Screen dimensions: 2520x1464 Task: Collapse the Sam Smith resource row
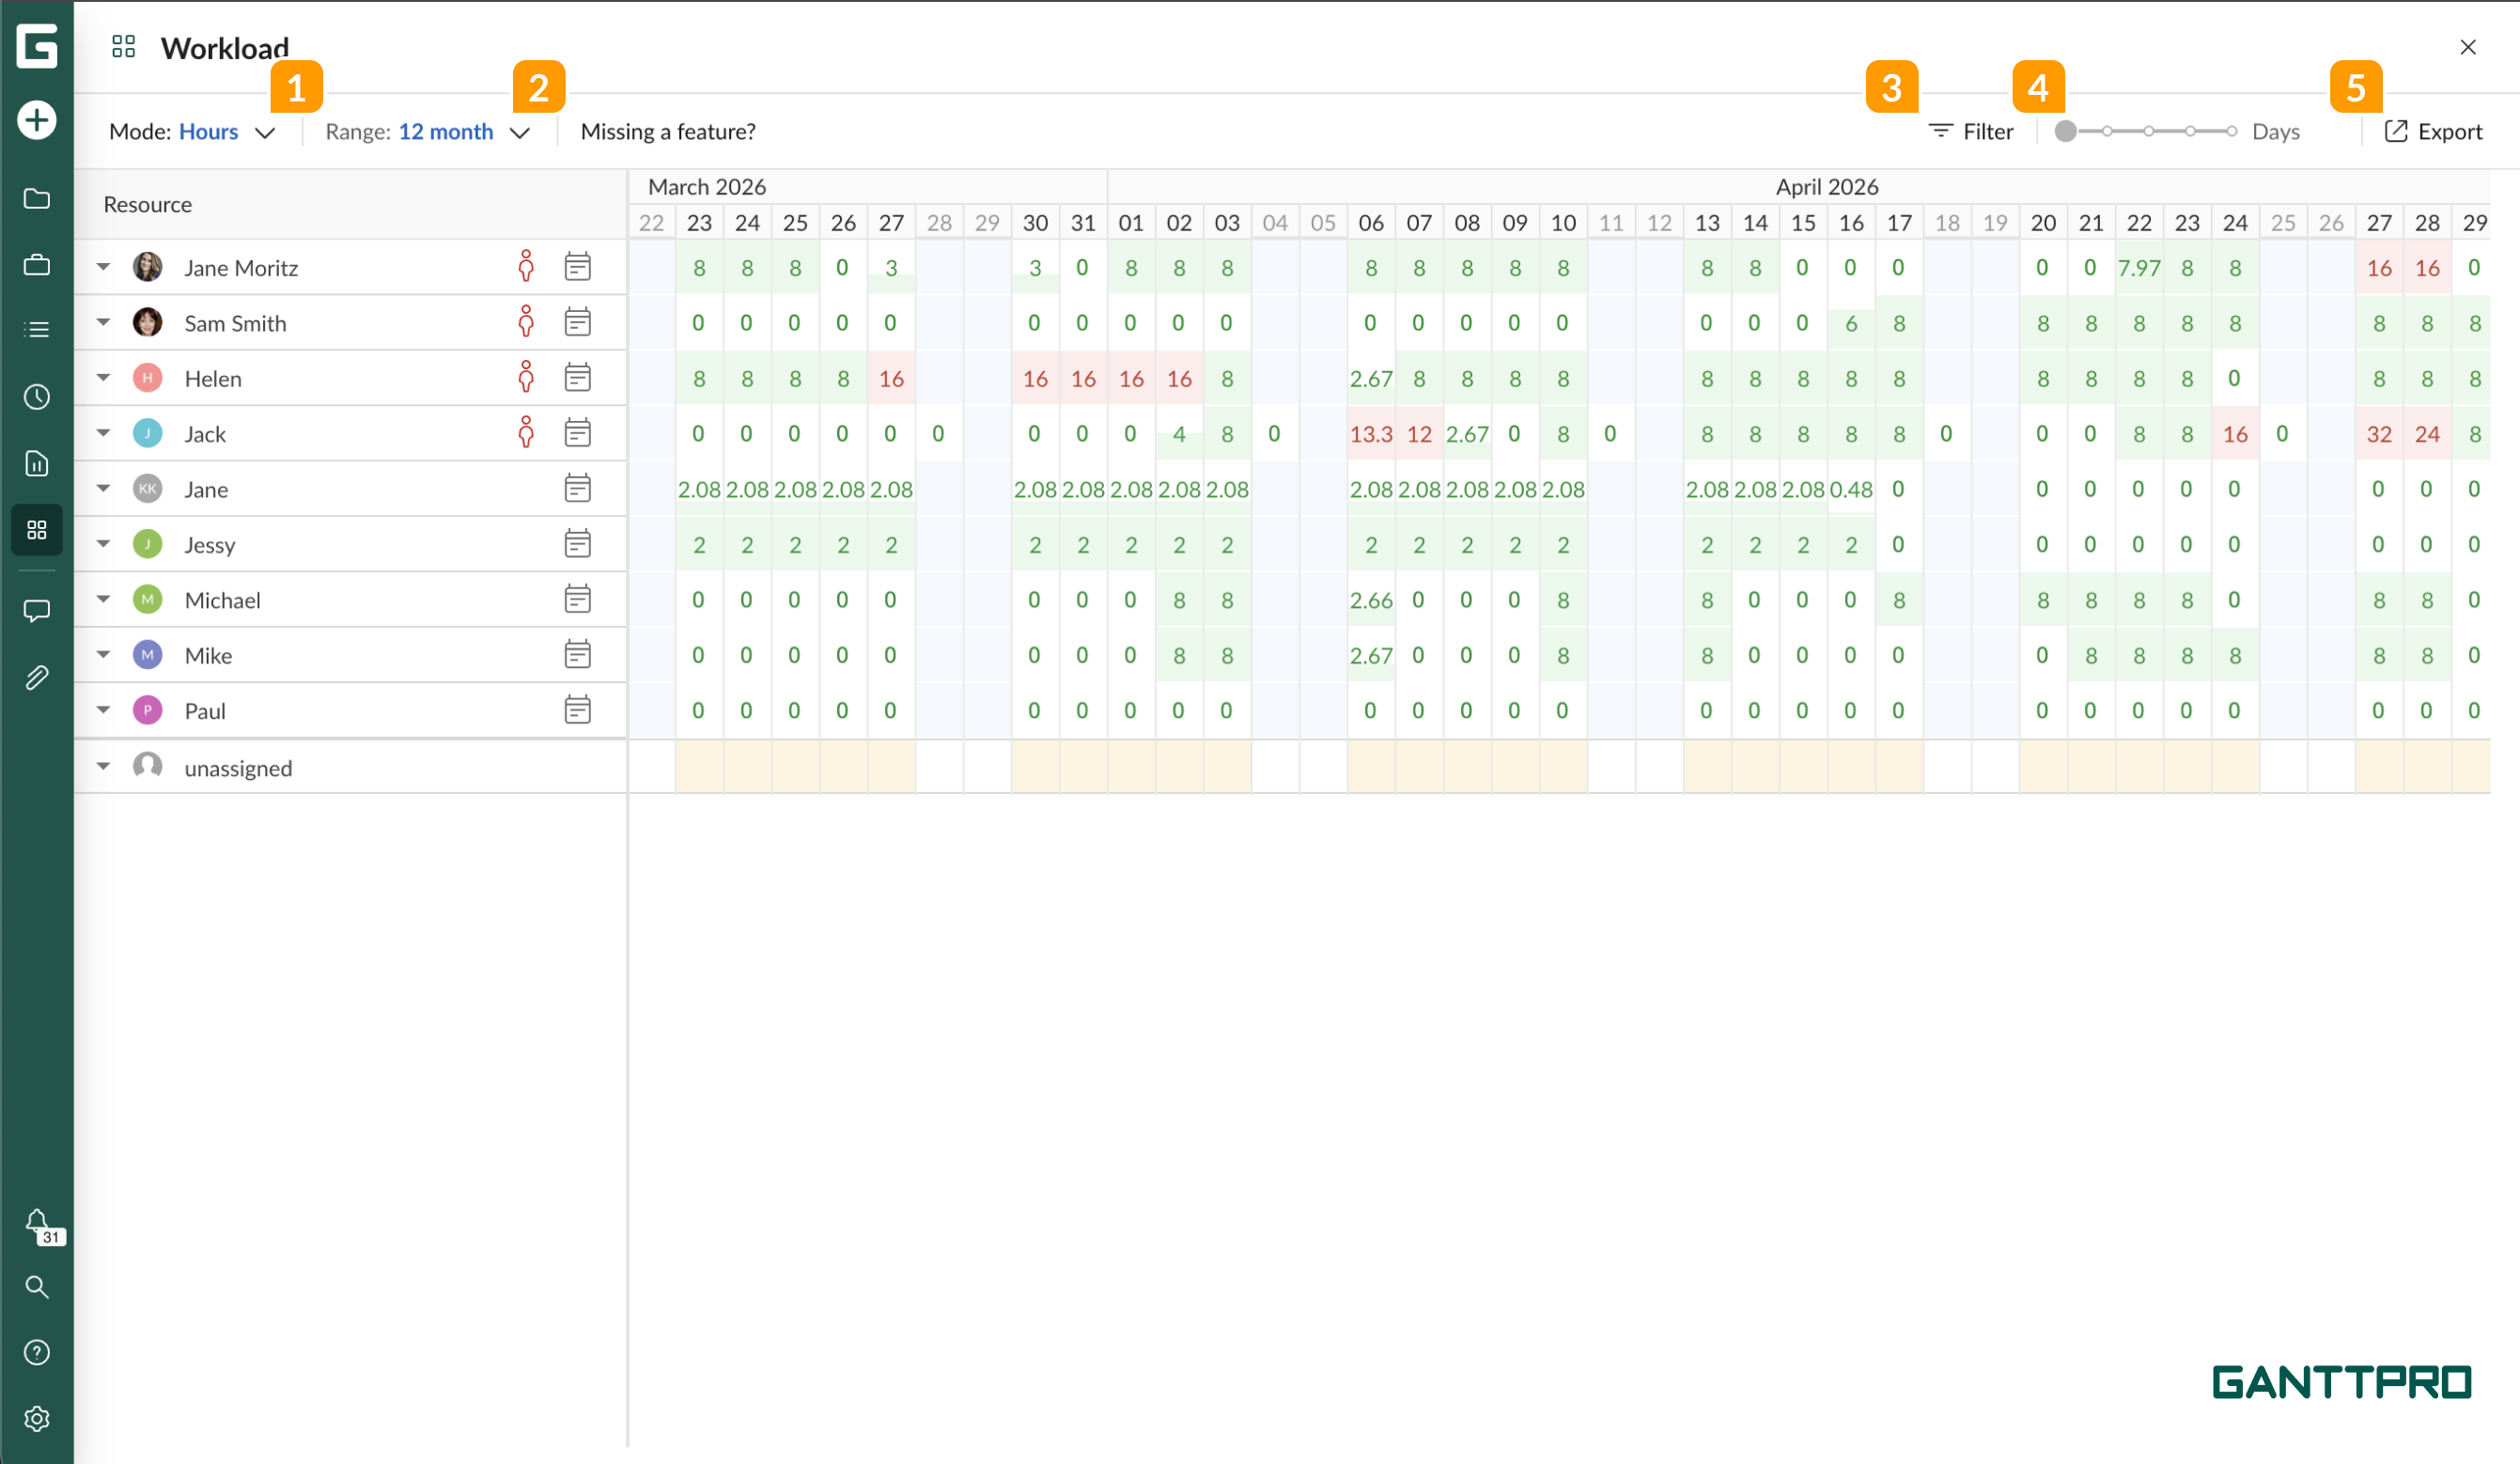103,322
